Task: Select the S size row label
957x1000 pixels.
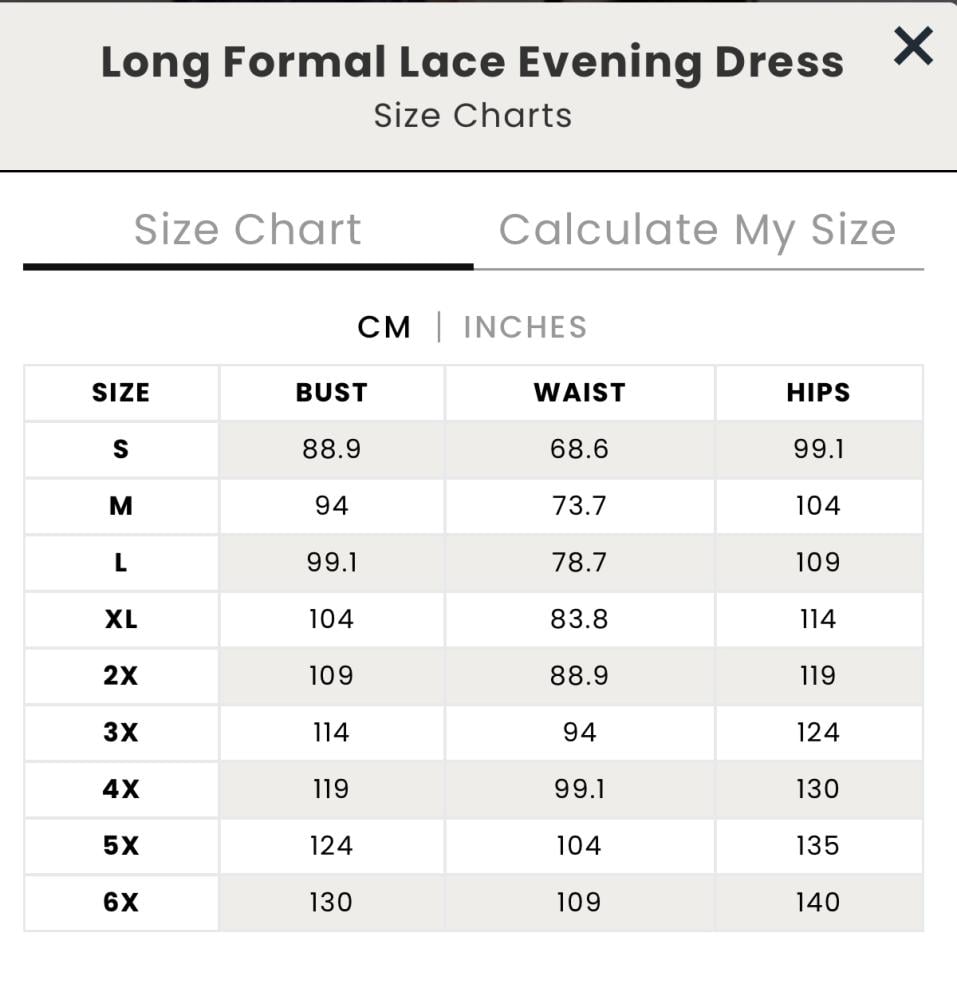Action: [121, 449]
